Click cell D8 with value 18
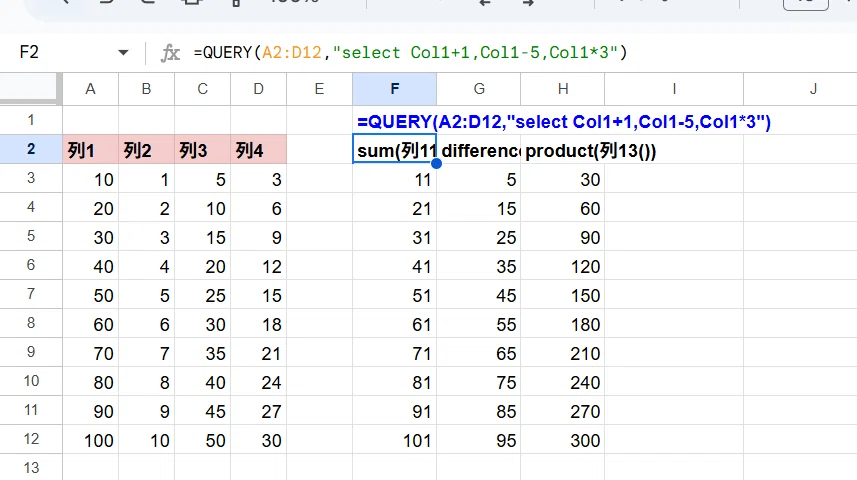 pyautogui.click(x=259, y=324)
